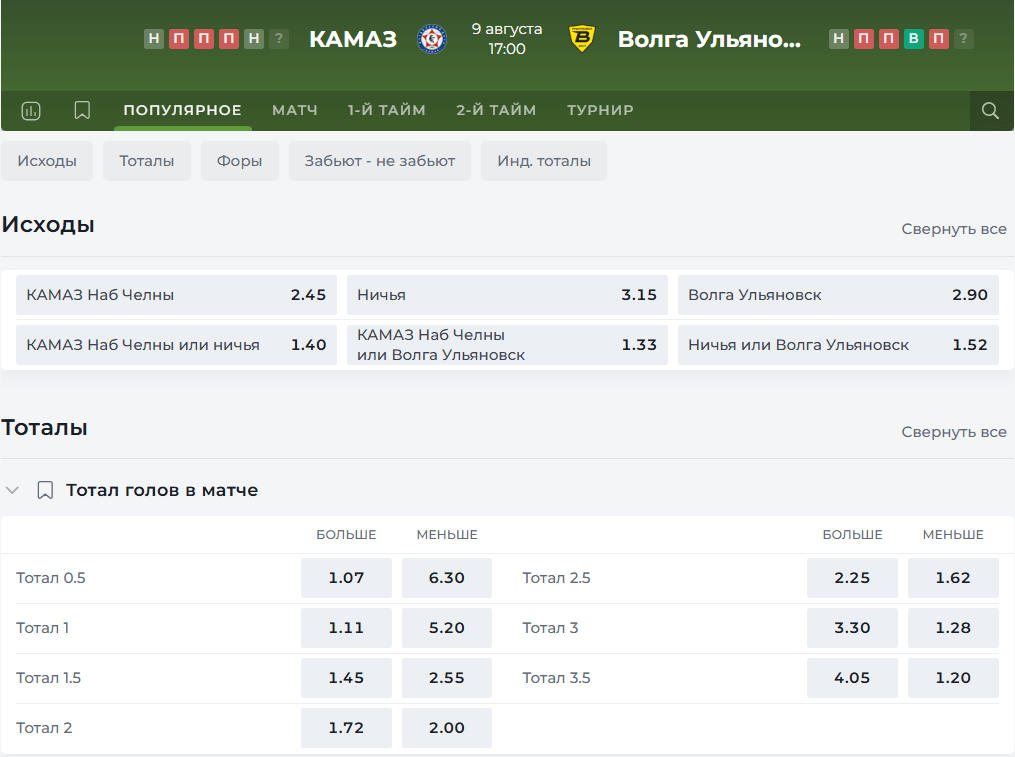Select Тотал 1.5 меньше 2.55

pos(447,677)
